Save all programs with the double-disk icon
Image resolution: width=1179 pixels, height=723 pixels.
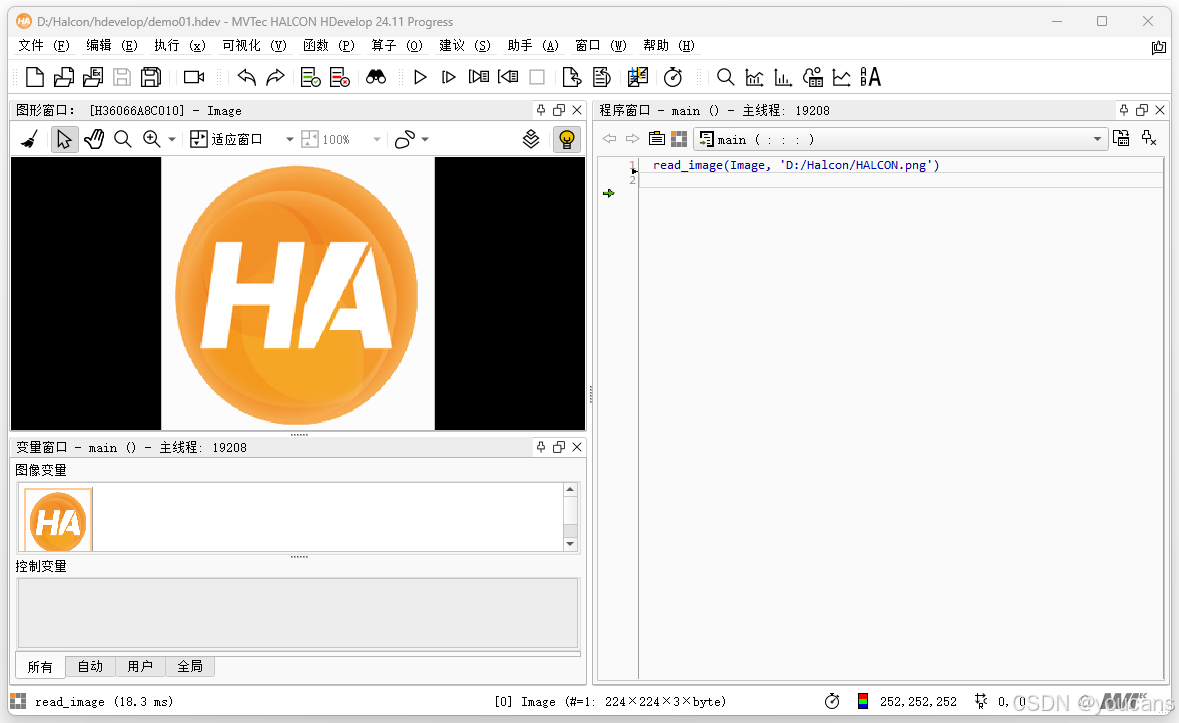151,77
